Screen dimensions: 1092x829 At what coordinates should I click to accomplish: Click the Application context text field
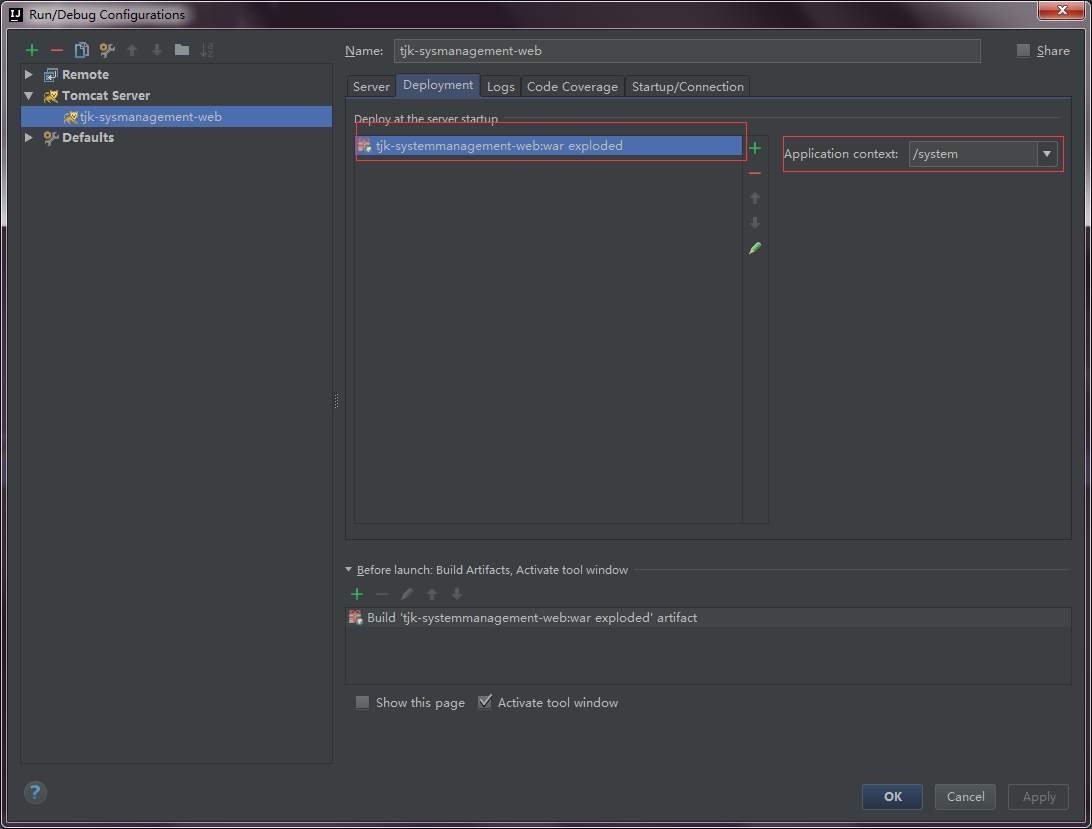pyautogui.click(x=974, y=154)
